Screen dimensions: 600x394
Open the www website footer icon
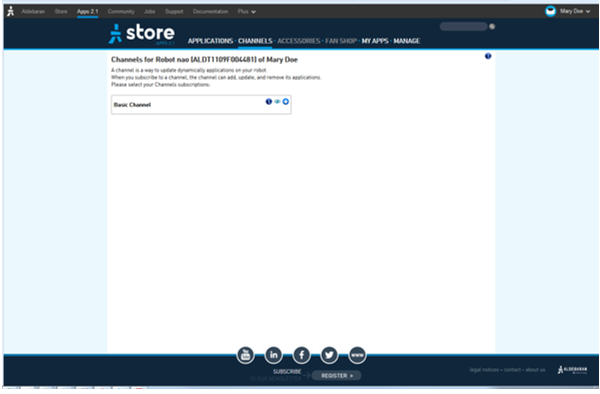357,355
